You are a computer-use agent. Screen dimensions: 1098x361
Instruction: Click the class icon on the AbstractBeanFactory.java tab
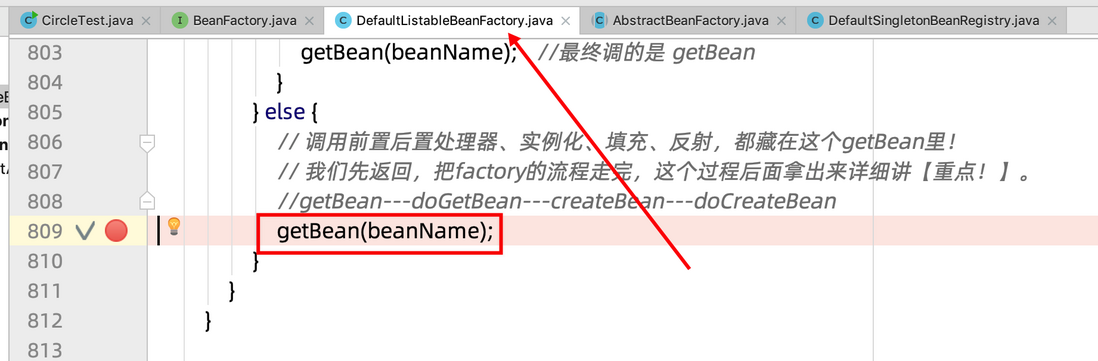[x=598, y=21]
